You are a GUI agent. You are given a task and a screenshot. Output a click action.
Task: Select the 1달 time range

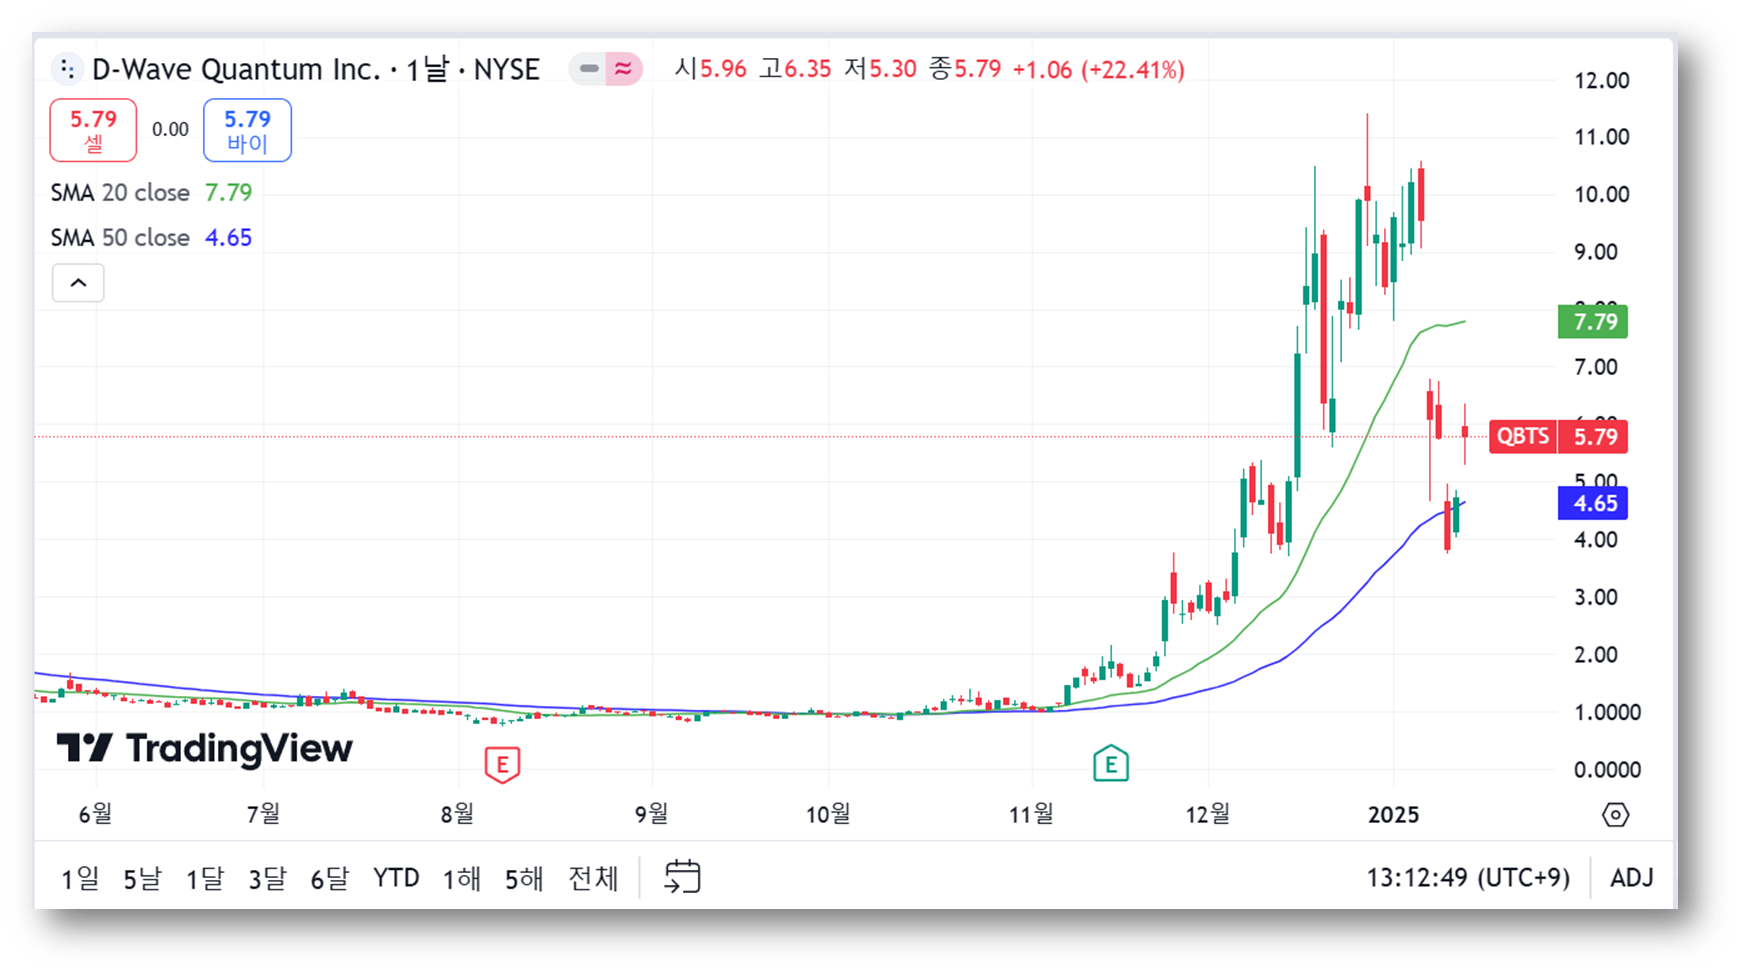coord(205,879)
